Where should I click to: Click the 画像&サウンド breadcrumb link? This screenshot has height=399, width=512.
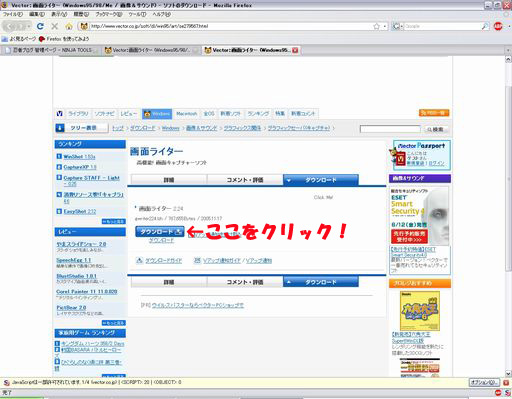tap(201, 128)
